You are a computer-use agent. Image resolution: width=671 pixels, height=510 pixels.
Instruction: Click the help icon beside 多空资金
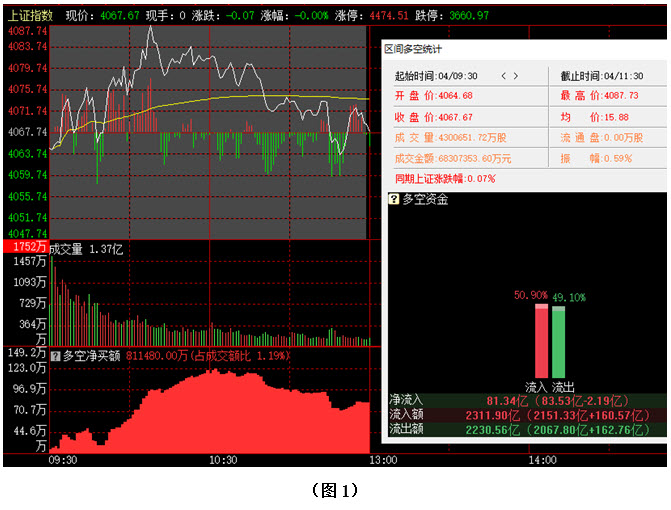coord(394,199)
